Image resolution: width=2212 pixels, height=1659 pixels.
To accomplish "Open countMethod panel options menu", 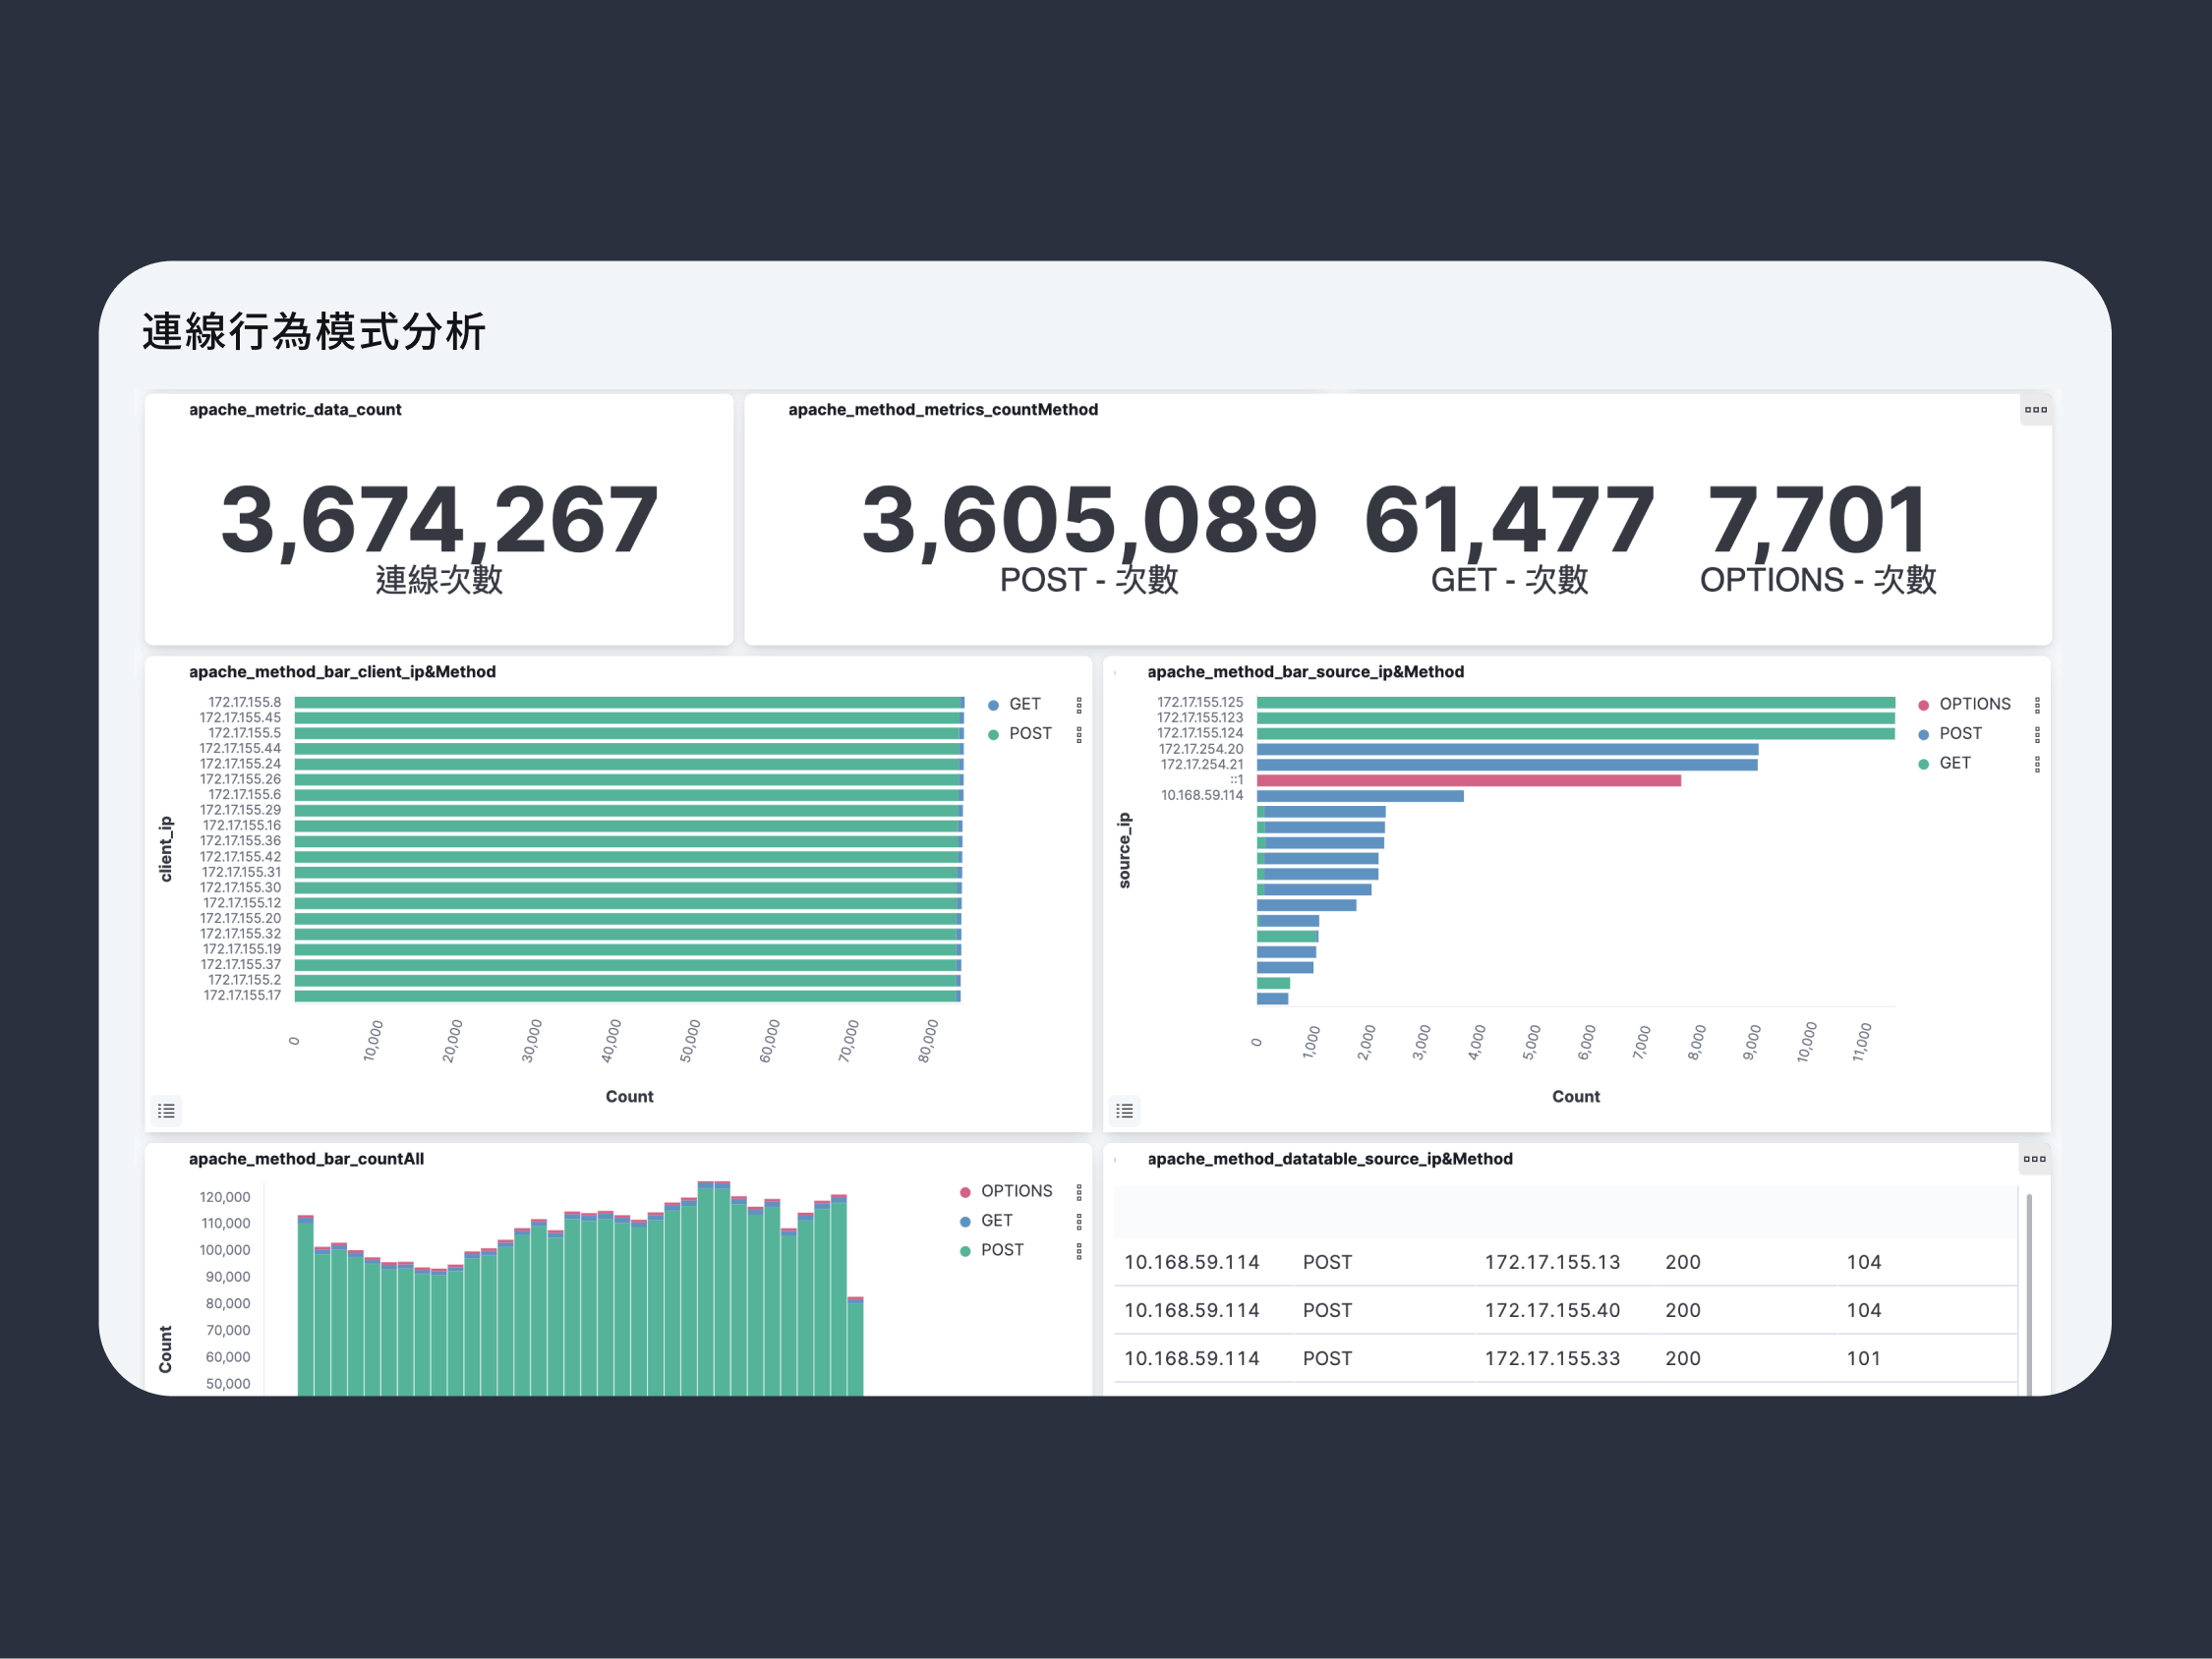I will coord(2035,410).
